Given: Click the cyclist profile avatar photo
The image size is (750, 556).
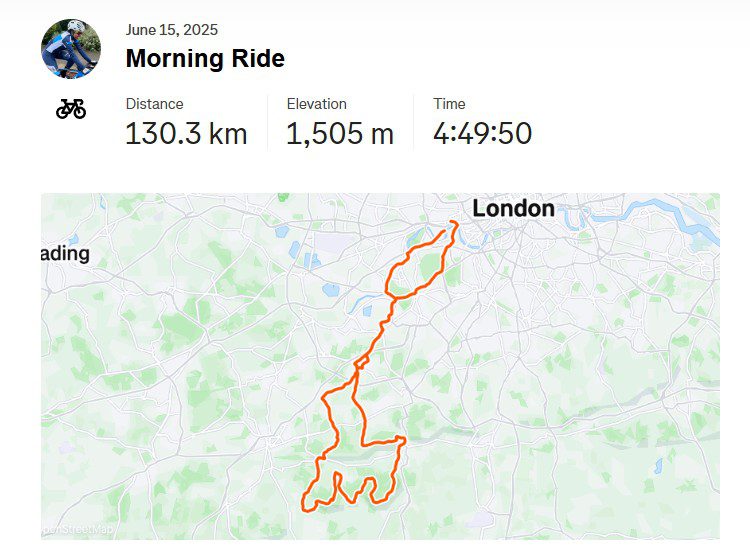Looking at the screenshot, I should pyautogui.click(x=71, y=49).
